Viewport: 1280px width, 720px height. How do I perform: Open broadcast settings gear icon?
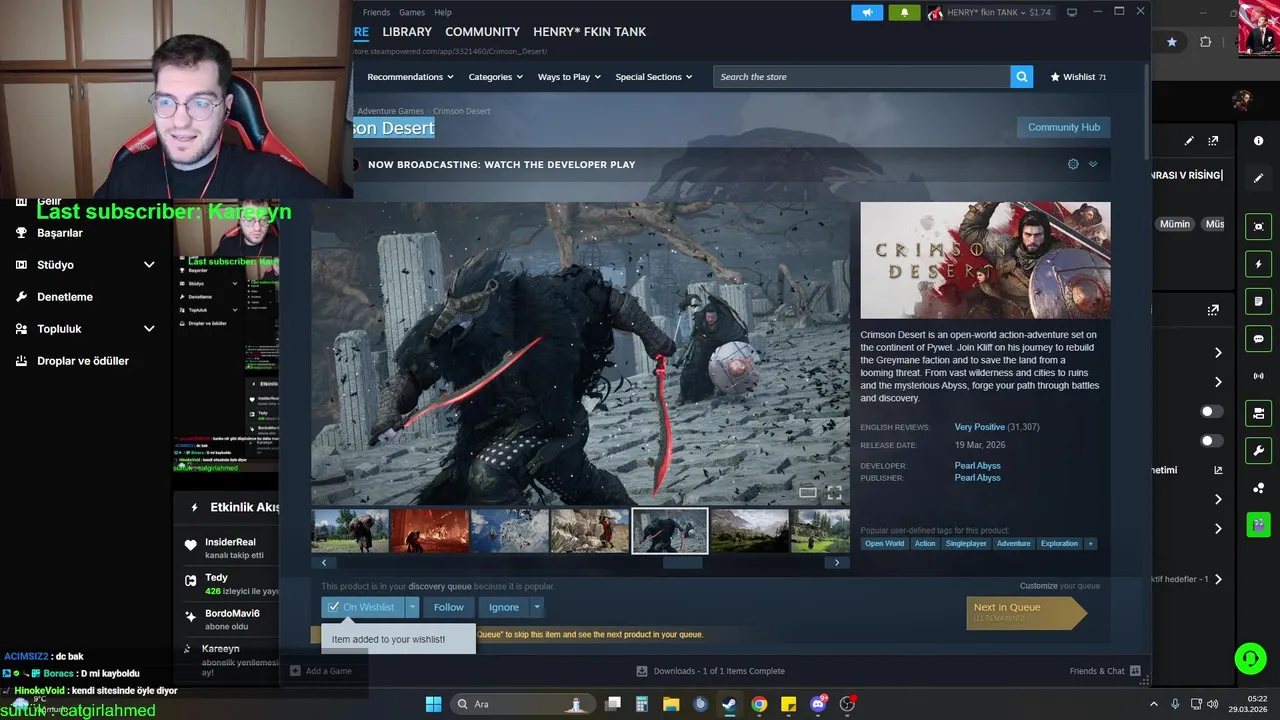(1073, 164)
